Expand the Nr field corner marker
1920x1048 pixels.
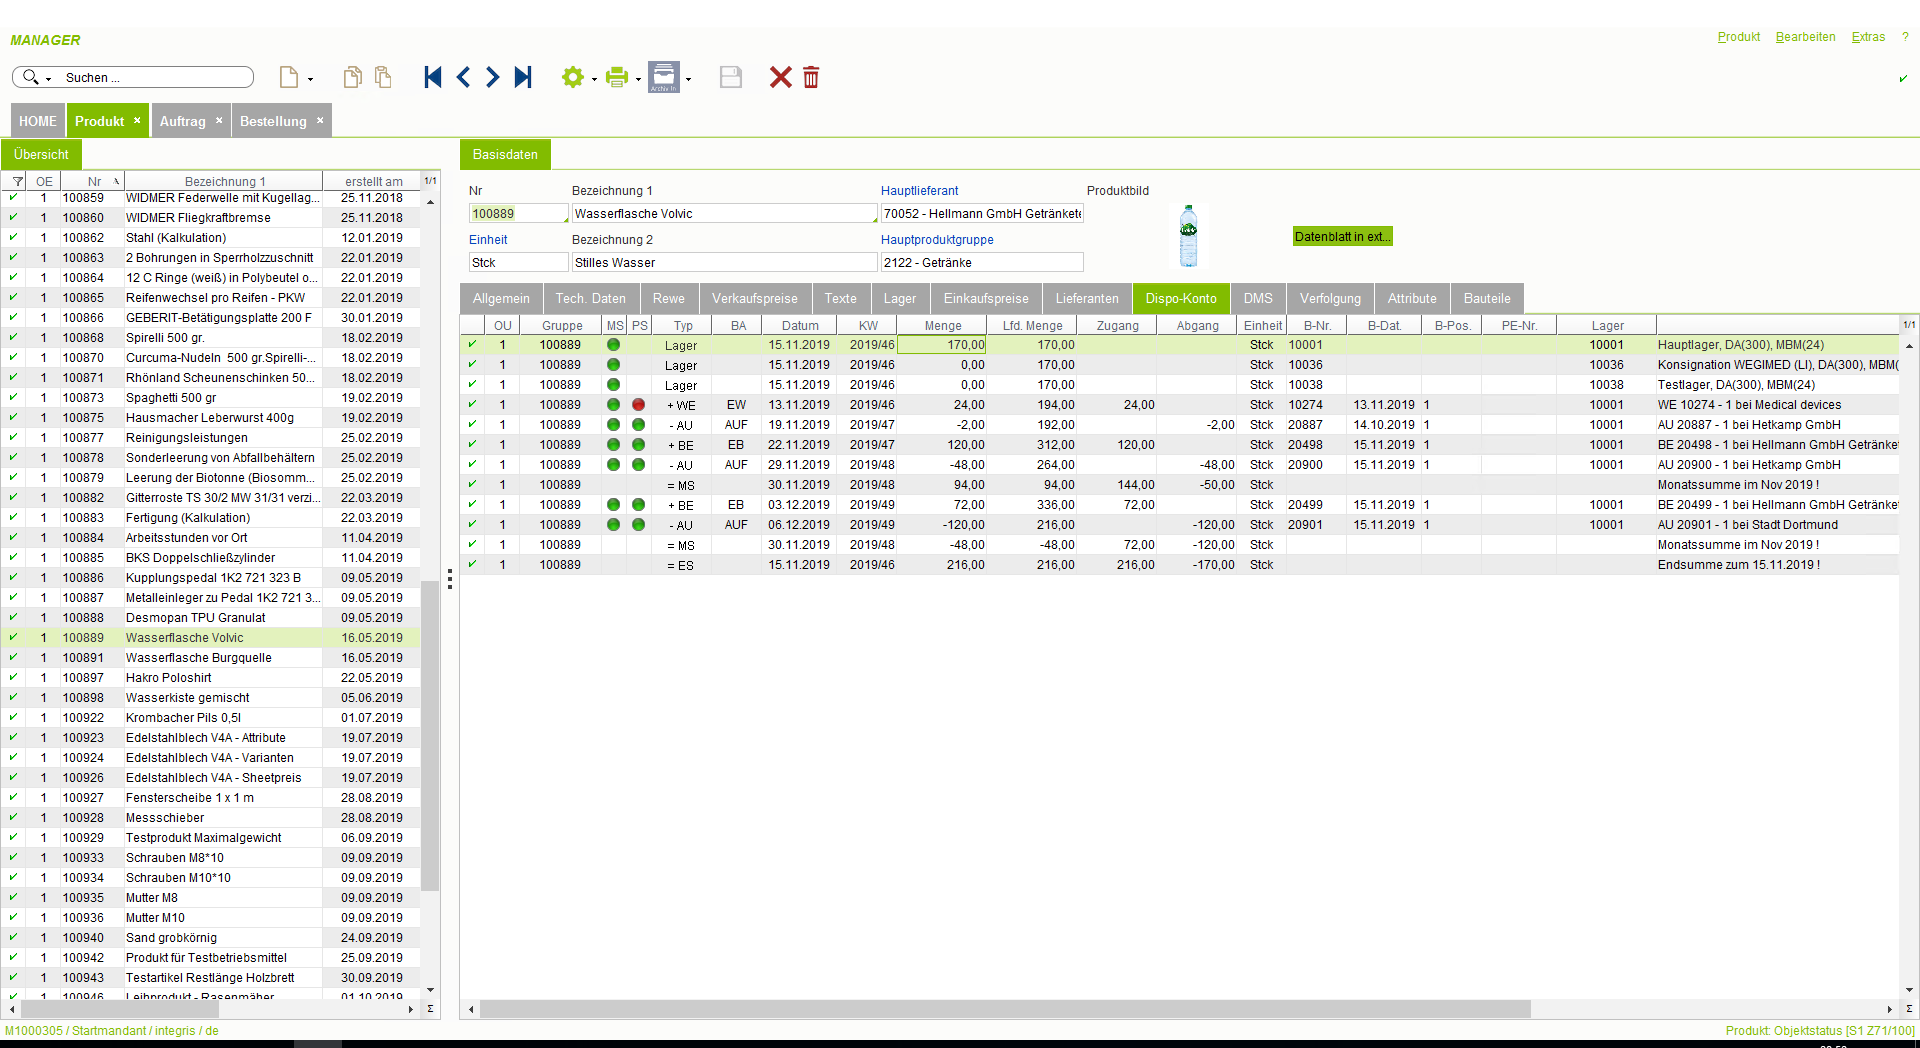[565, 219]
